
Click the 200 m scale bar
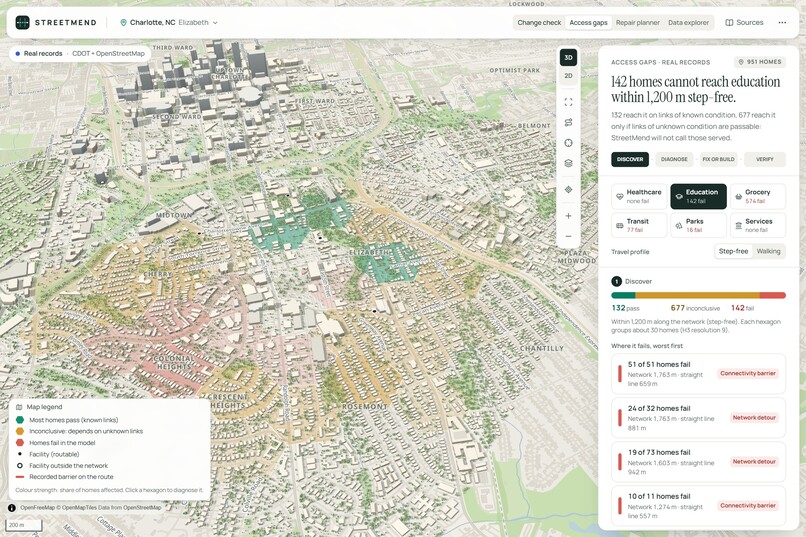pyautogui.click(x=24, y=525)
